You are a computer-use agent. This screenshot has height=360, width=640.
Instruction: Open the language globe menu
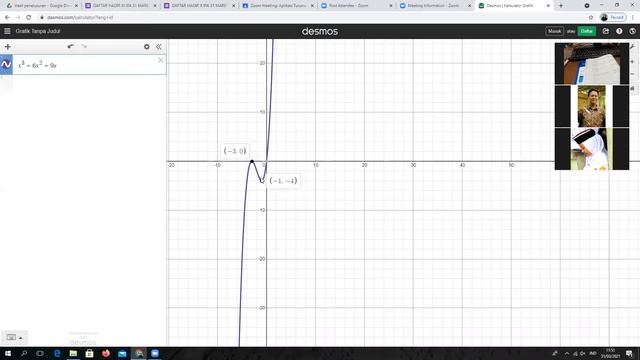[x=632, y=31]
